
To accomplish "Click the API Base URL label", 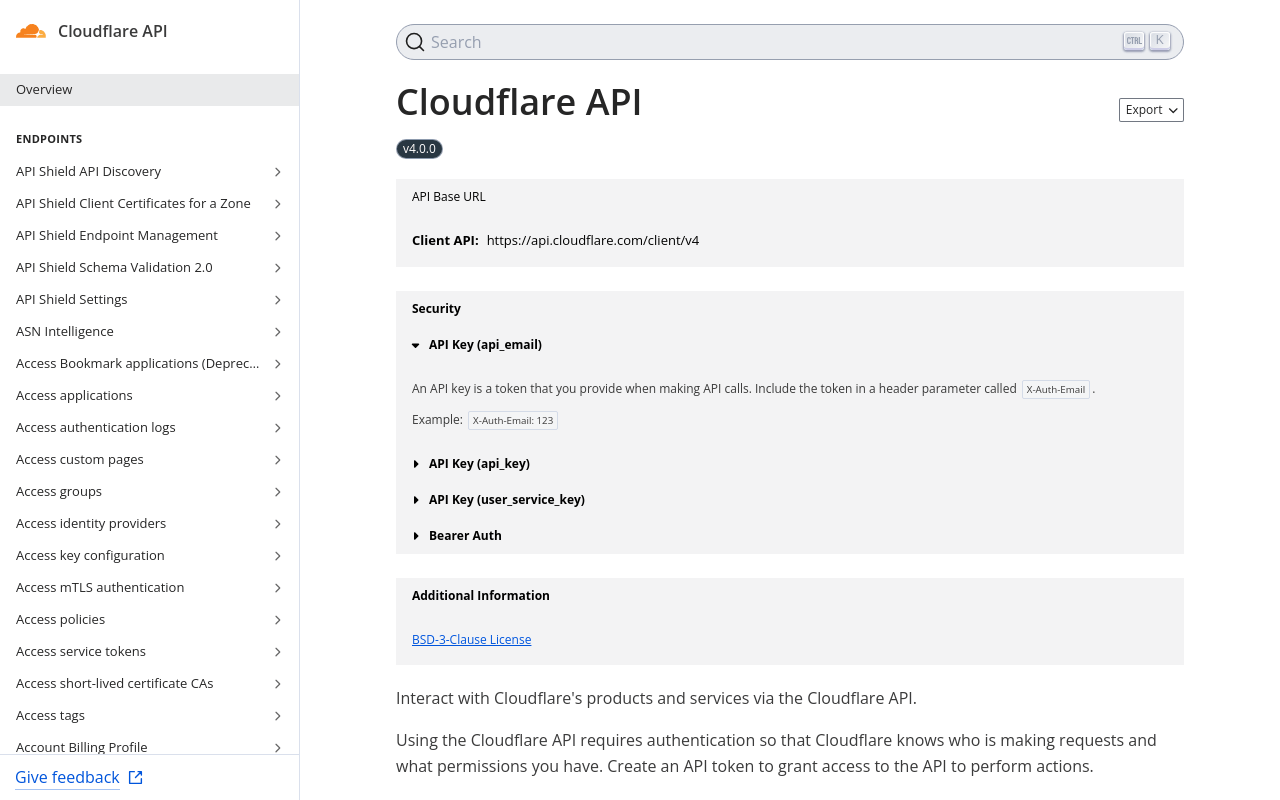I will click(449, 196).
